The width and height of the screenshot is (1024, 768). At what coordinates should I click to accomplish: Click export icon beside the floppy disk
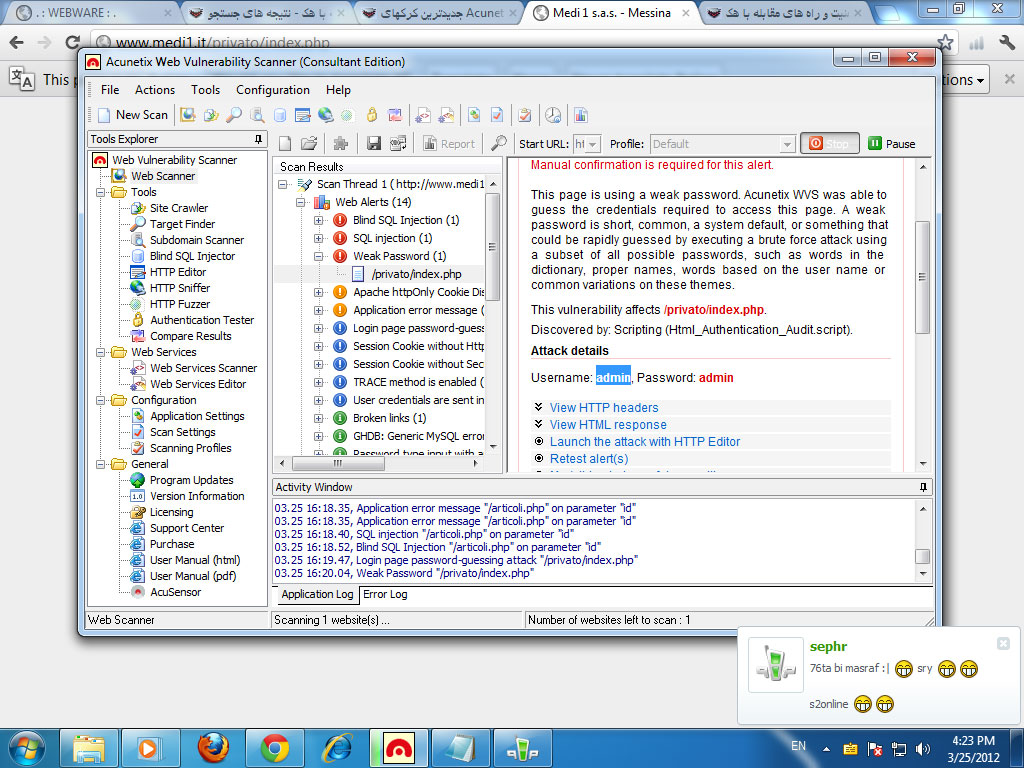[398, 144]
